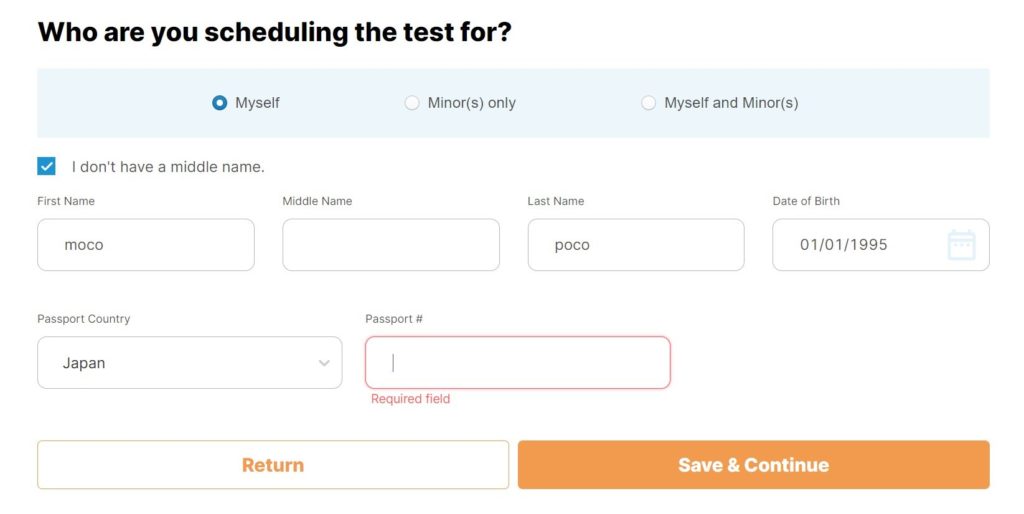
Task: Choose the Minor(s) only option
Action: pyautogui.click(x=412, y=103)
